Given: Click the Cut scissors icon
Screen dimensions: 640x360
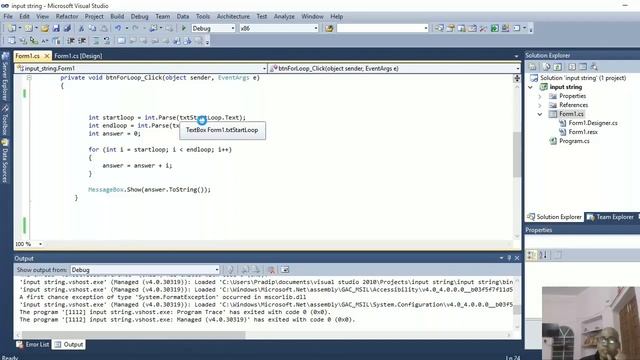Looking at the screenshot, I should coord(81,28).
